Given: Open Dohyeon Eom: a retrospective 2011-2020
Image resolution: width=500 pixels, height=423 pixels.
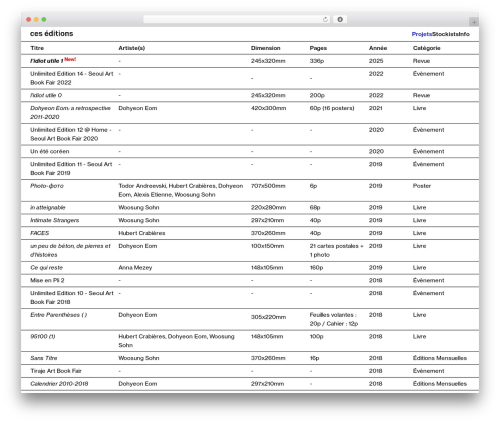Looking at the screenshot, I should click(x=70, y=112).
